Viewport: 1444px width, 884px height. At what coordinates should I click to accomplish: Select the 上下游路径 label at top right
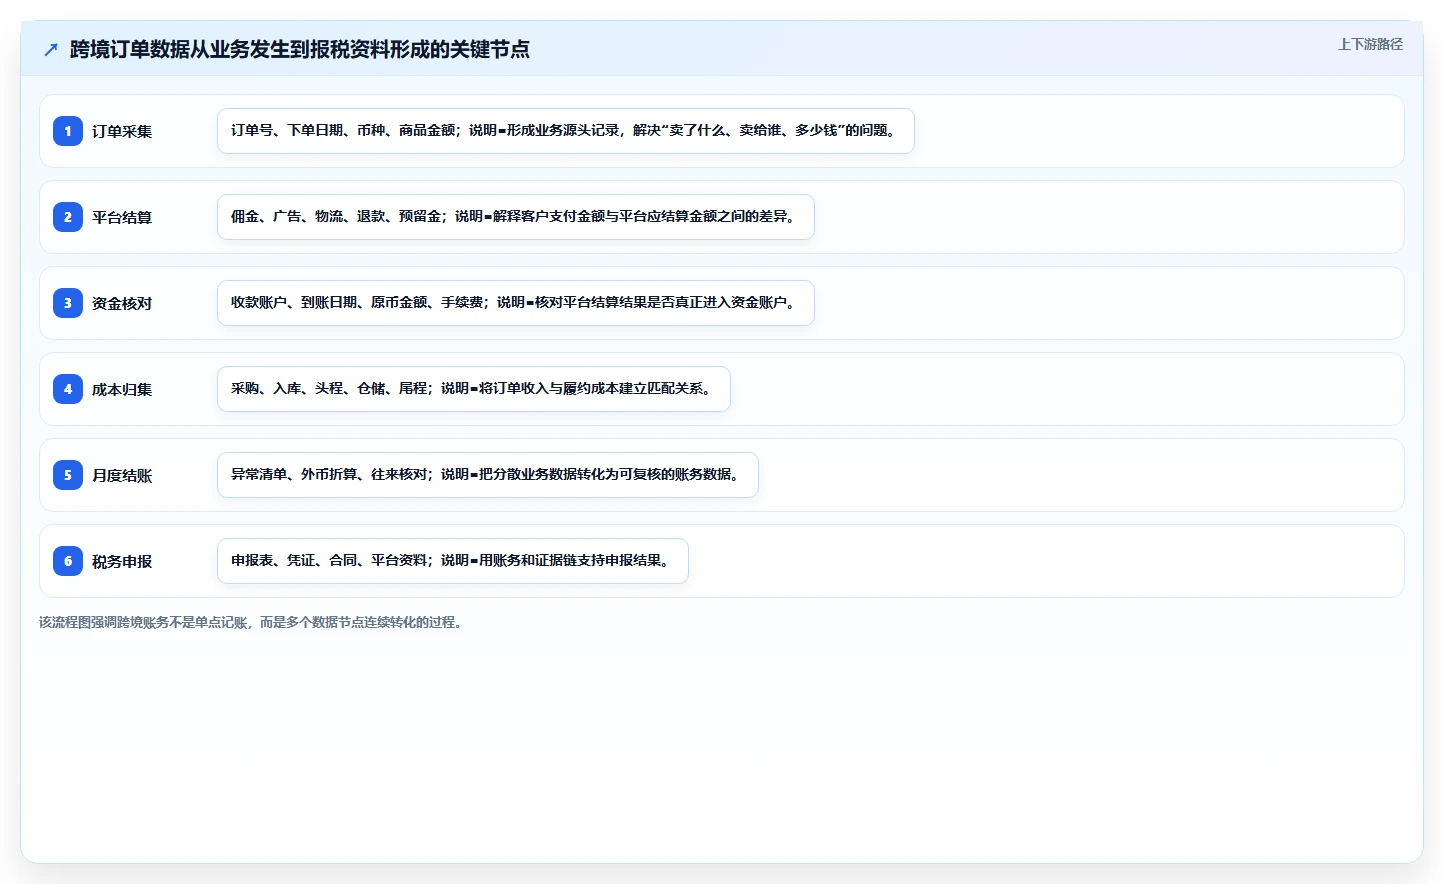1370,44
